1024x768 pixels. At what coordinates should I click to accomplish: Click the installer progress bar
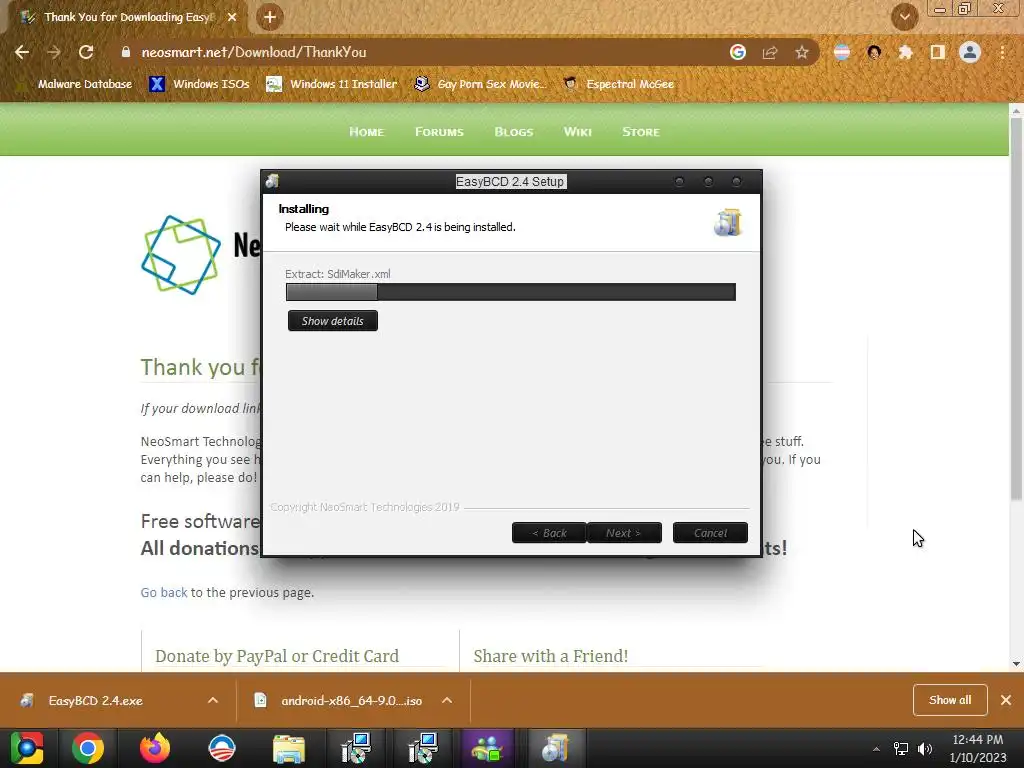[511, 292]
